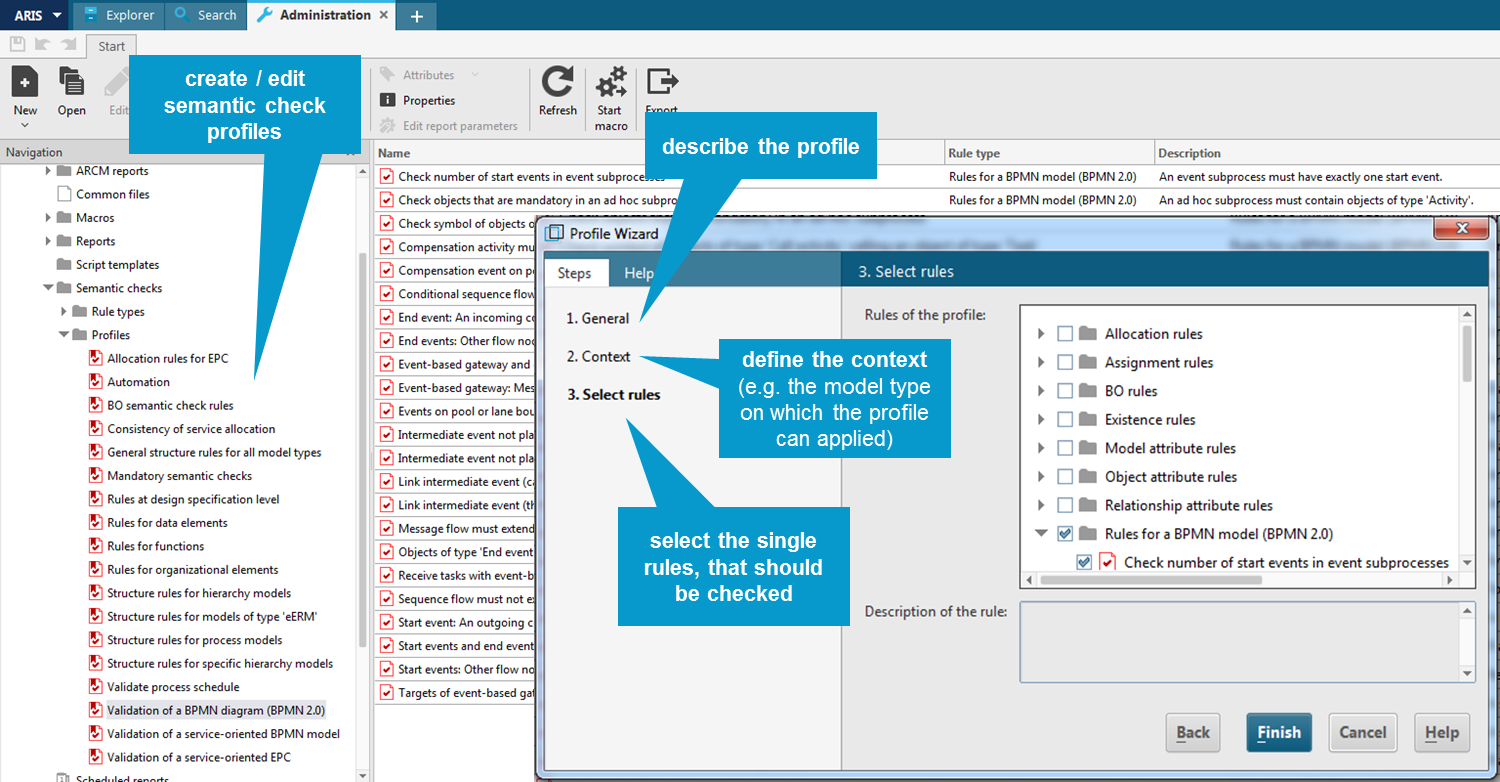Uncheck Rules for a BPMN model checkbox

coord(1066,533)
